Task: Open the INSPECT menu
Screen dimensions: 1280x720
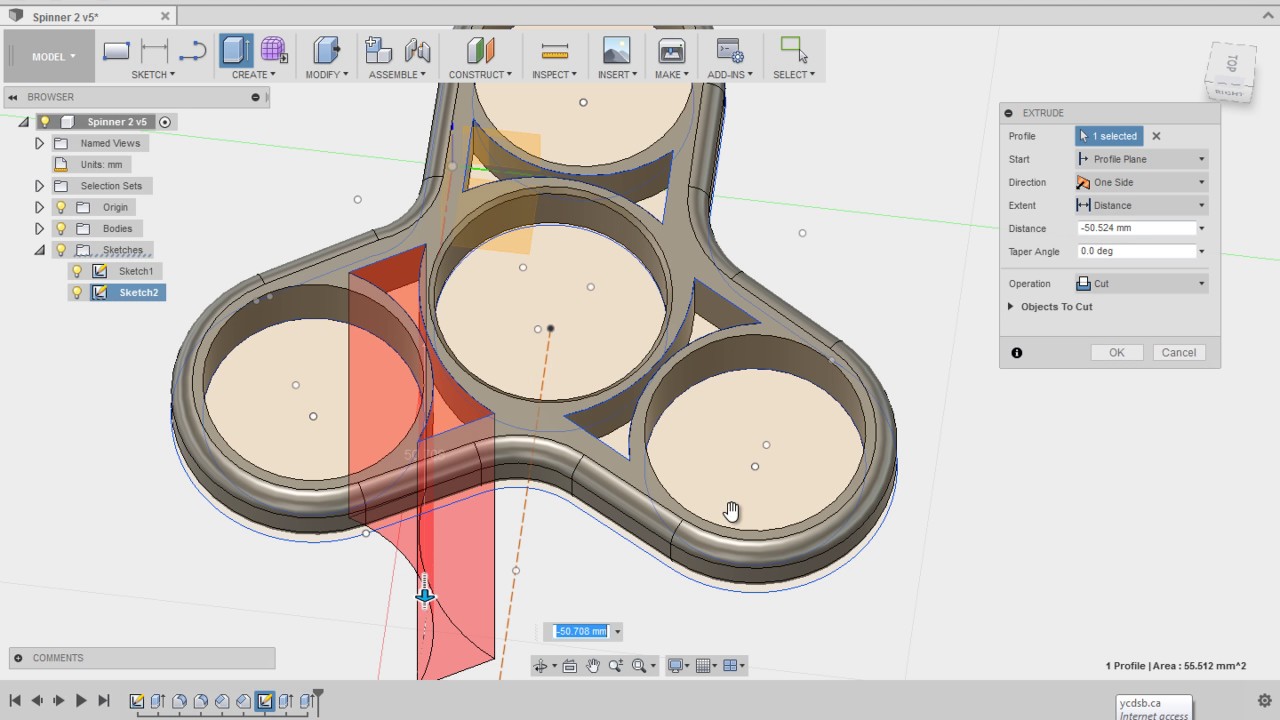Action: point(554,75)
